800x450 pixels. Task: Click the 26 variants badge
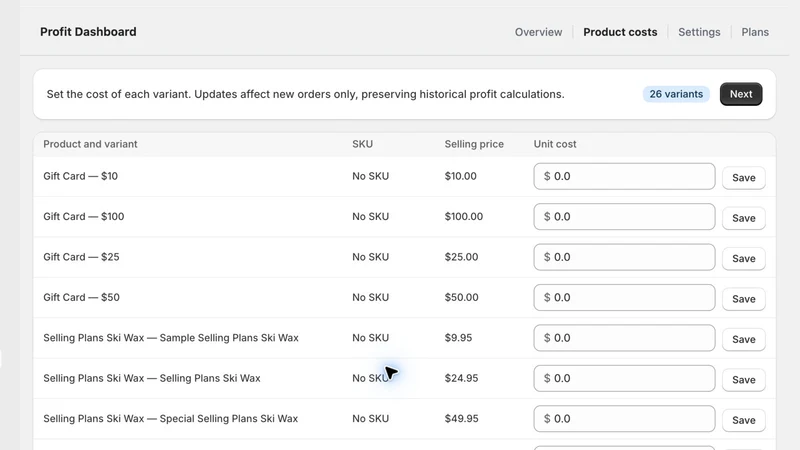click(x=676, y=94)
